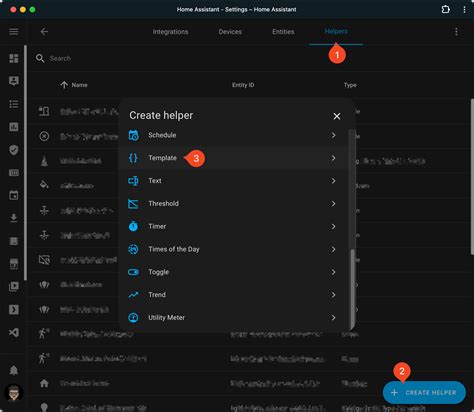Choose the Trend helper label
The image size is (474, 412).
point(157,295)
